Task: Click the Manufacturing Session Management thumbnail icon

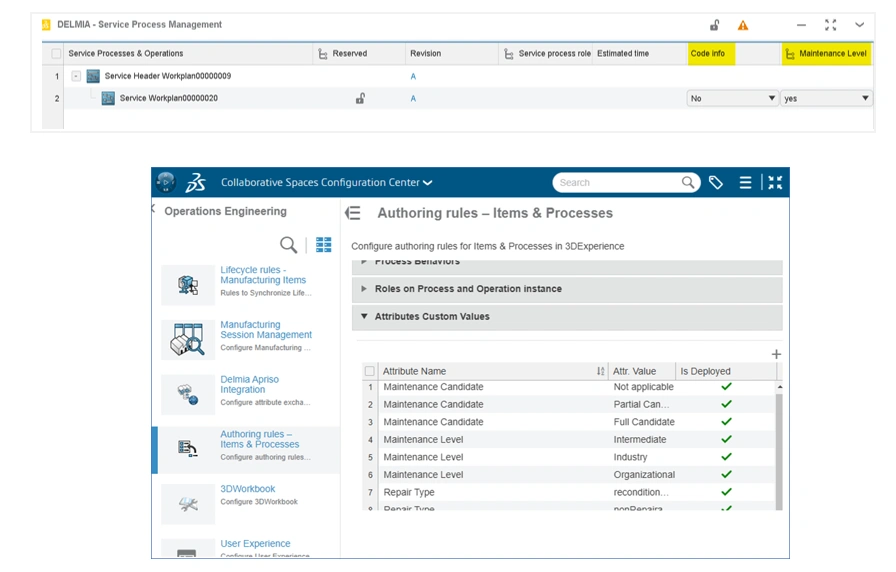Action: [187, 339]
